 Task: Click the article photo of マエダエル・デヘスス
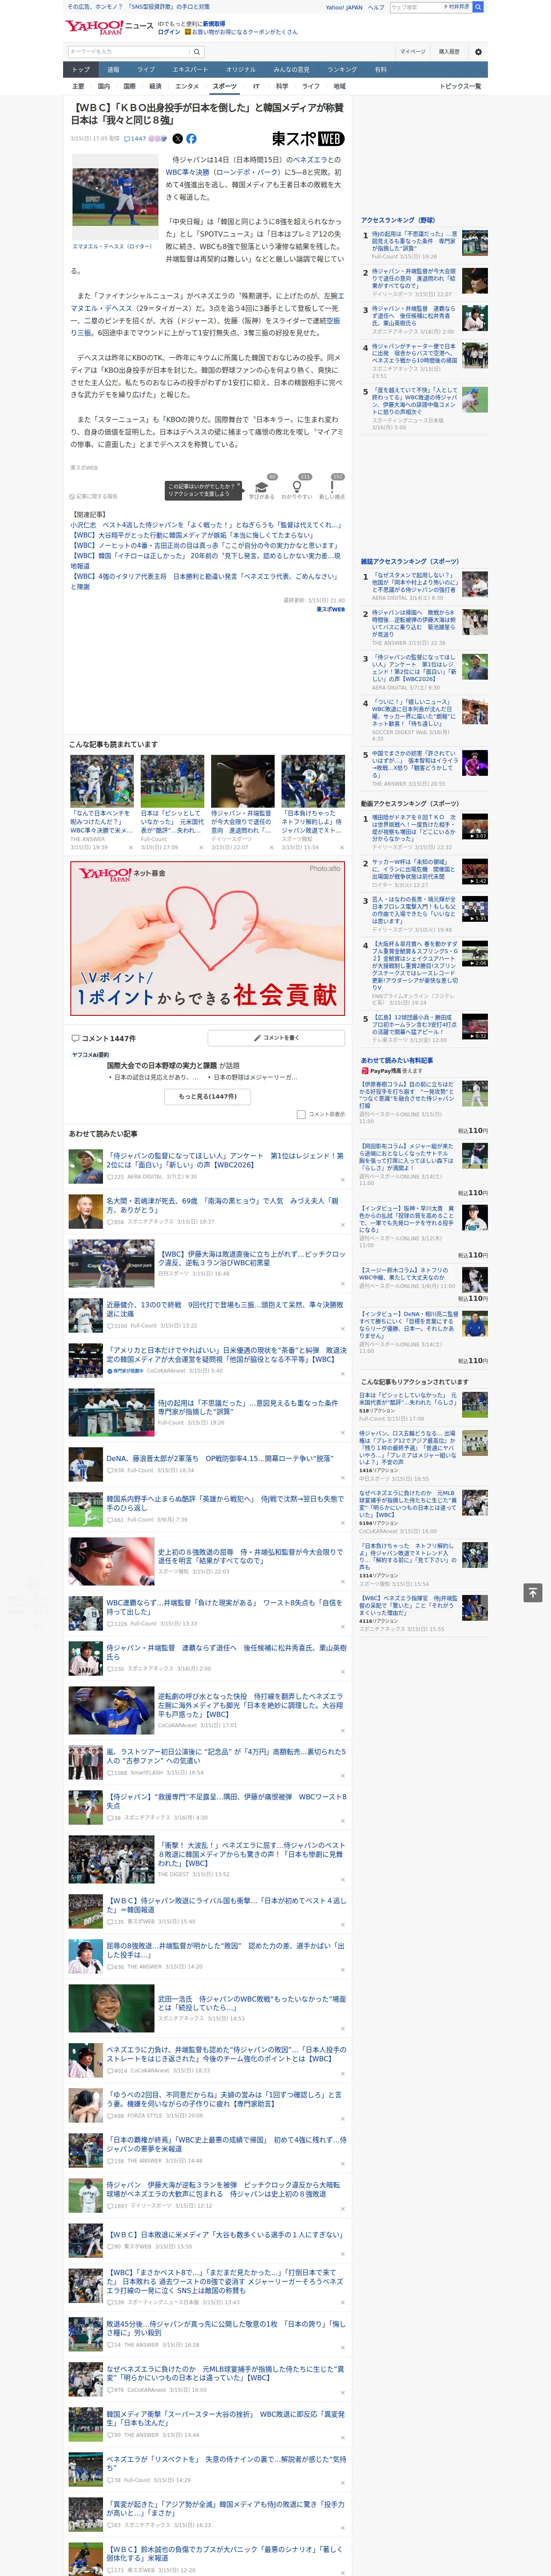[115, 197]
